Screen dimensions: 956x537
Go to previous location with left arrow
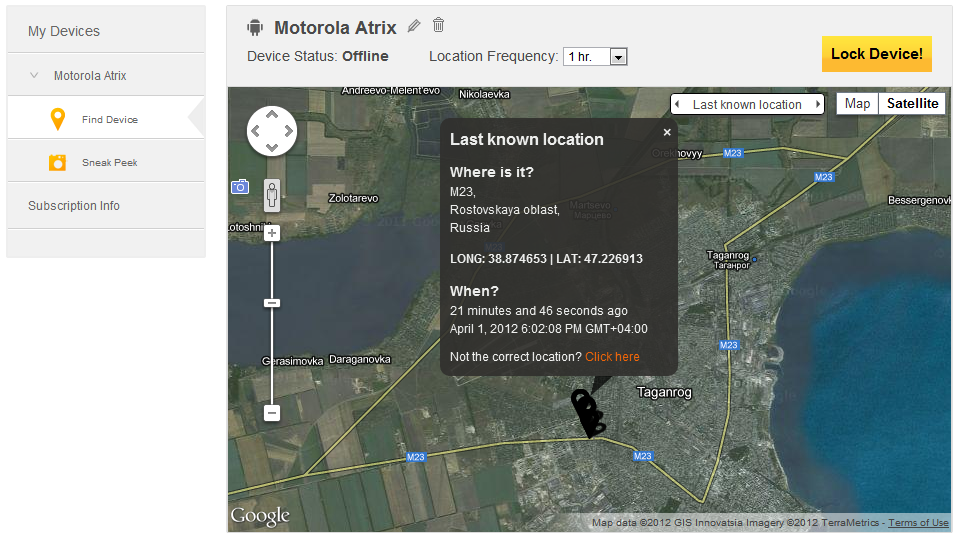click(677, 104)
